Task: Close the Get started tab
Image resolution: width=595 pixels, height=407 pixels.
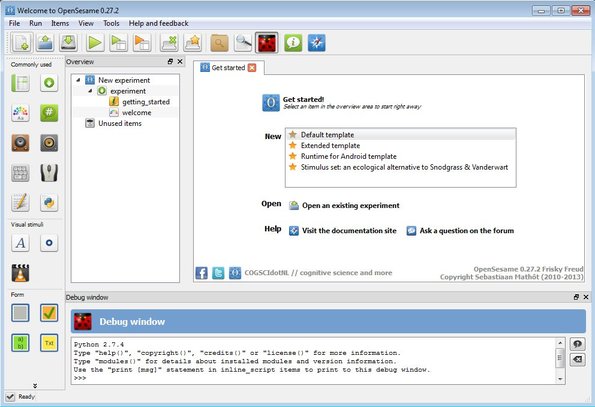Action: 252,68
